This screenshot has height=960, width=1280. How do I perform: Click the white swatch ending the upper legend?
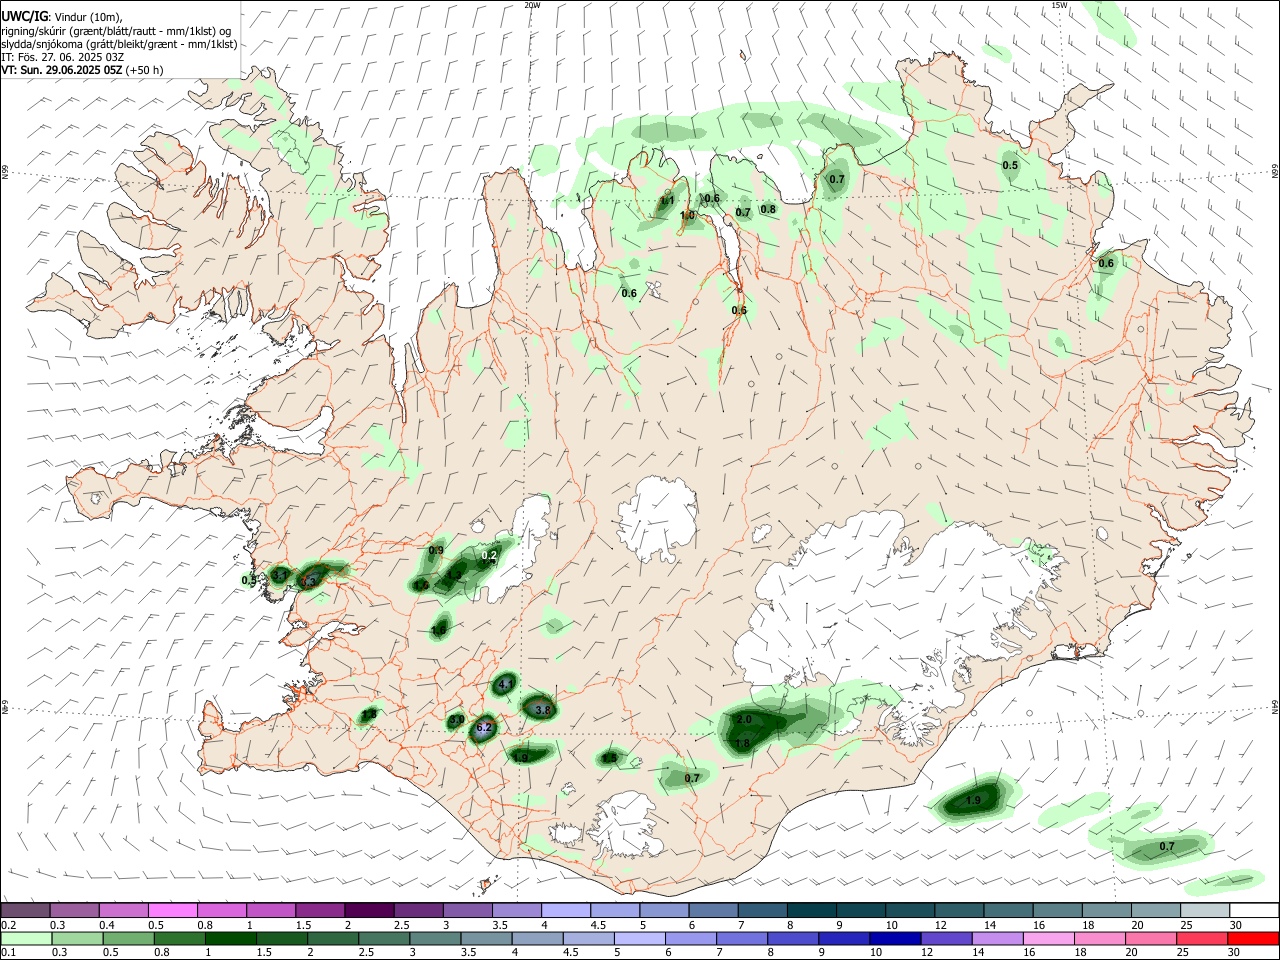(1253, 910)
